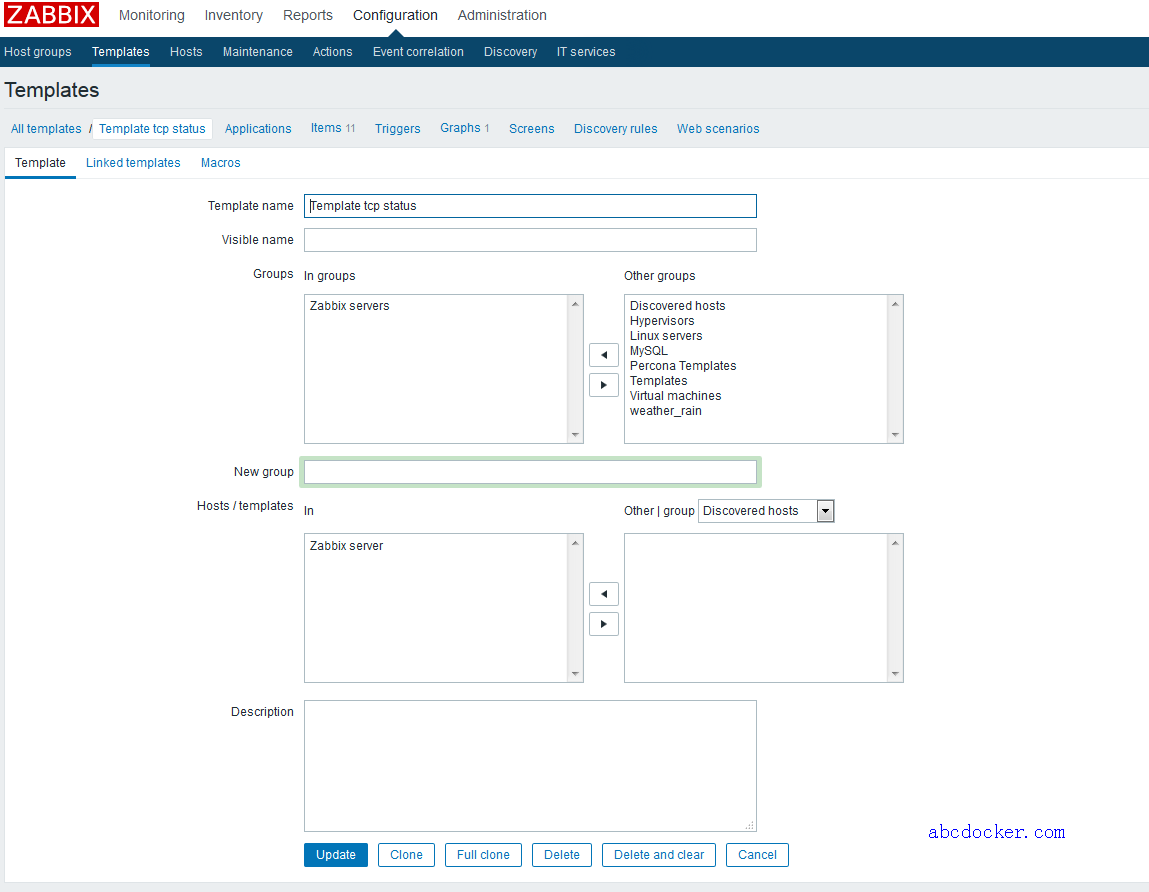Click left arrow in Hosts / templates section
This screenshot has height=892, width=1149.
(603, 594)
